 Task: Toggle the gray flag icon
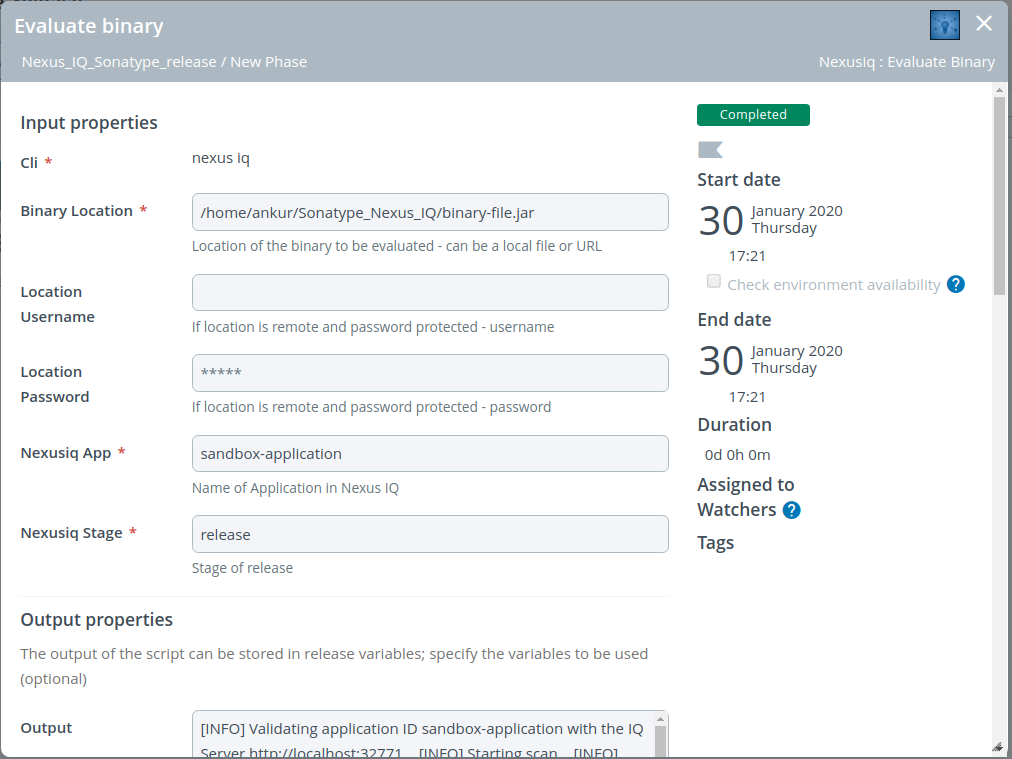point(710,150)
